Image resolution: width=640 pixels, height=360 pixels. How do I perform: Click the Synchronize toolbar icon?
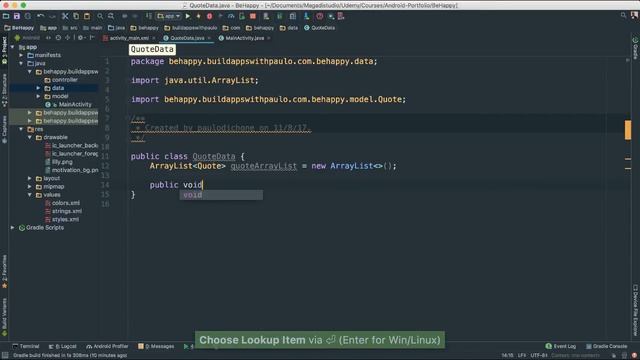pos(28,16)
